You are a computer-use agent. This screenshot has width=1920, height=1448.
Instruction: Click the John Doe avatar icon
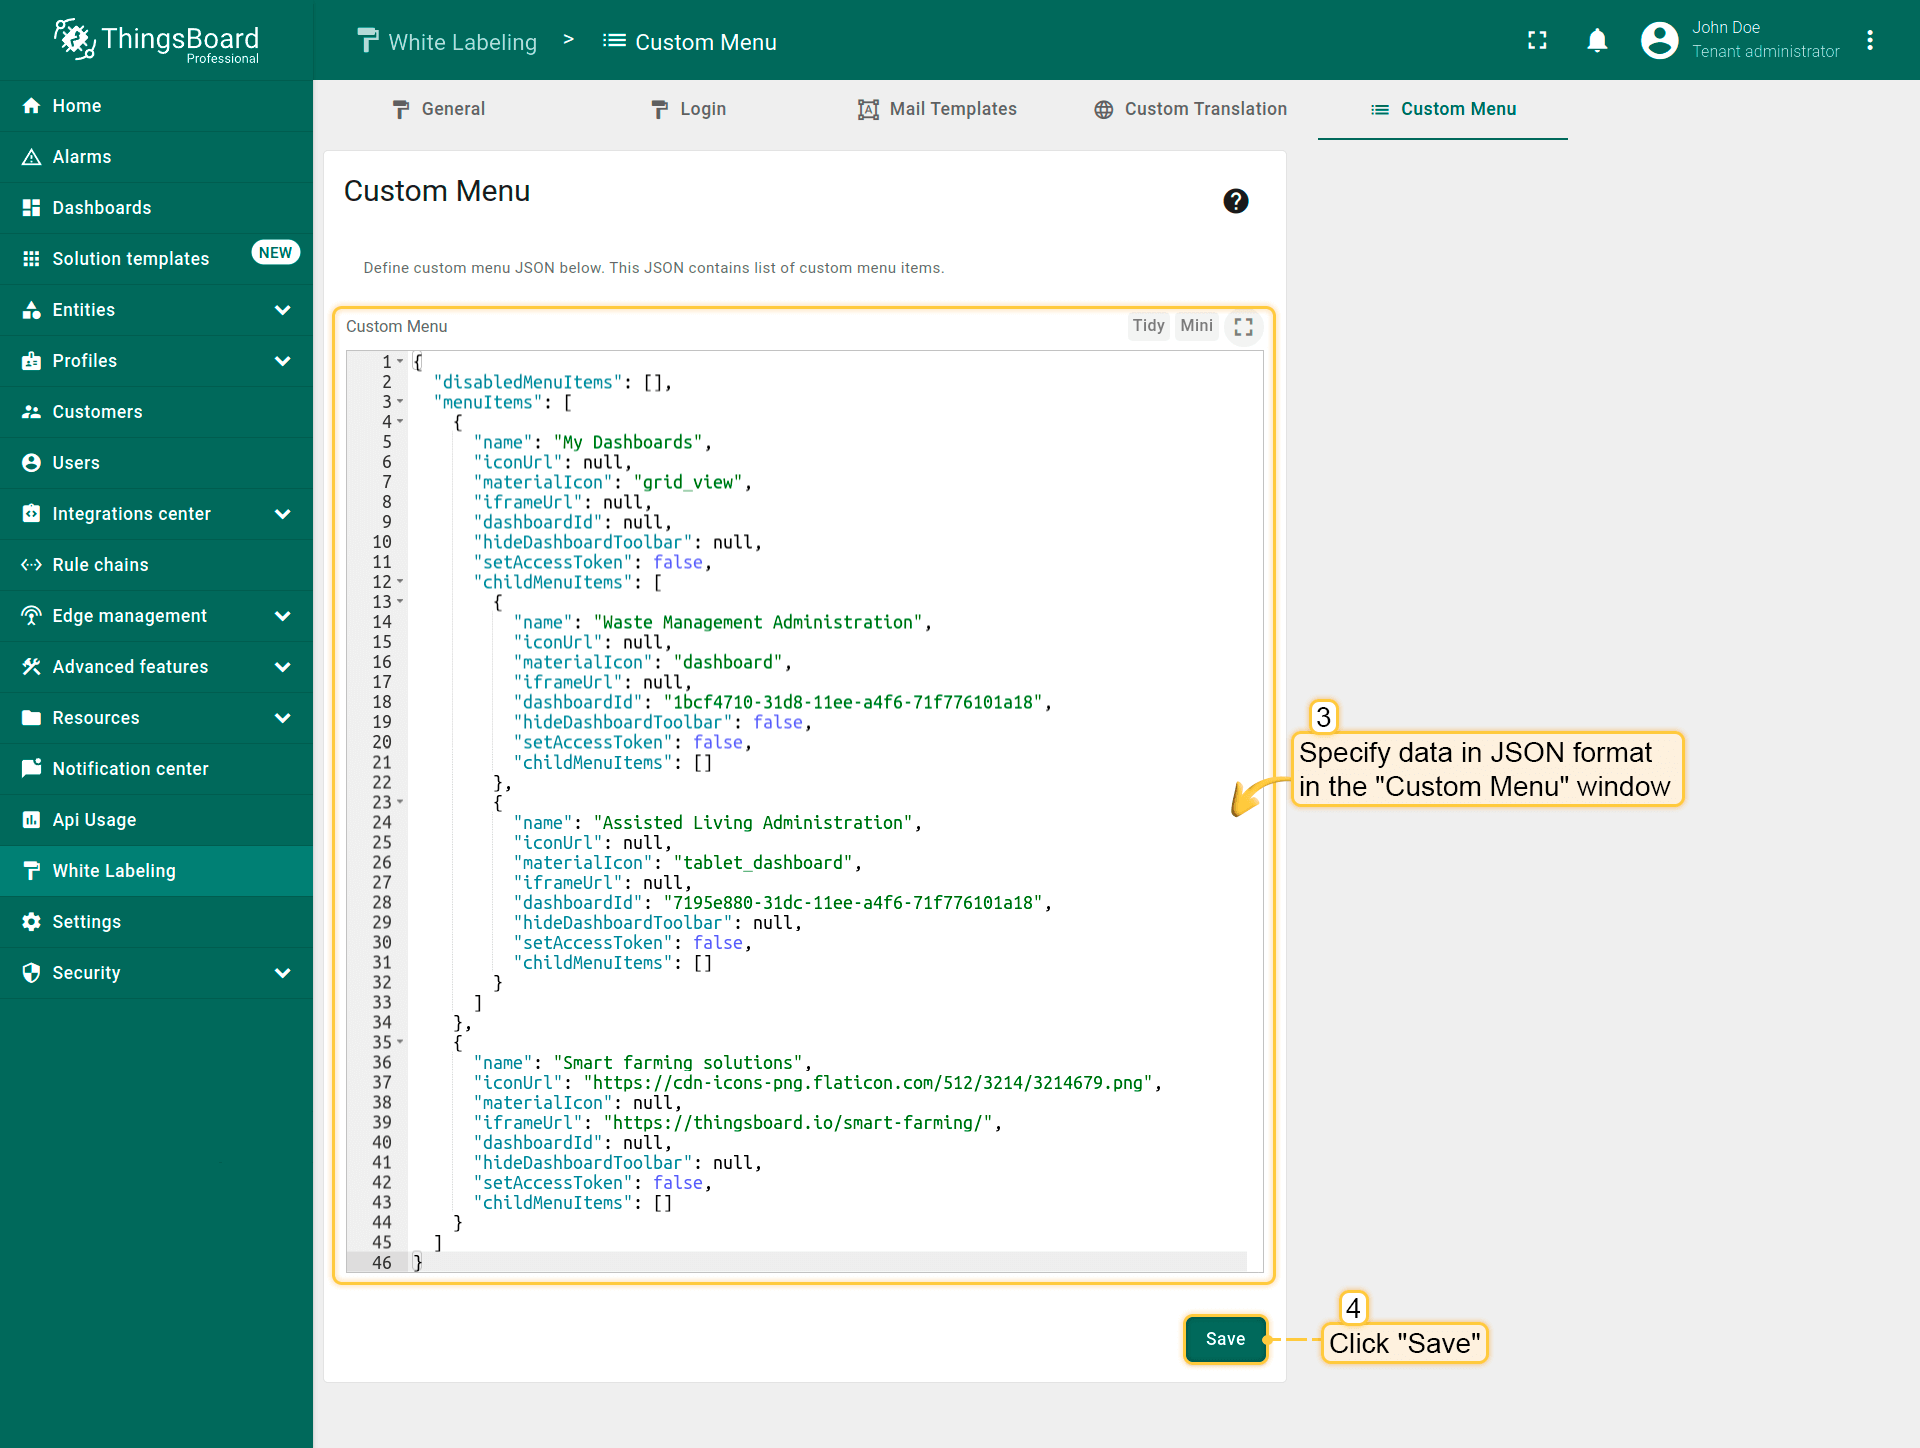pyautogui.click(x=1660, y=40)
